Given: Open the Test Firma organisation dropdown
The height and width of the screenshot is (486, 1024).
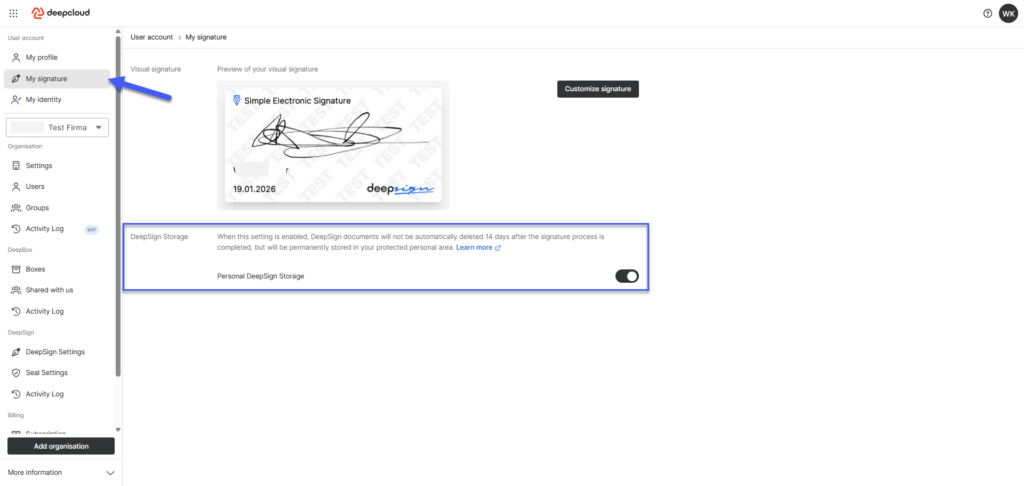Looking at the screenshot, I should [x=57, y=127].
